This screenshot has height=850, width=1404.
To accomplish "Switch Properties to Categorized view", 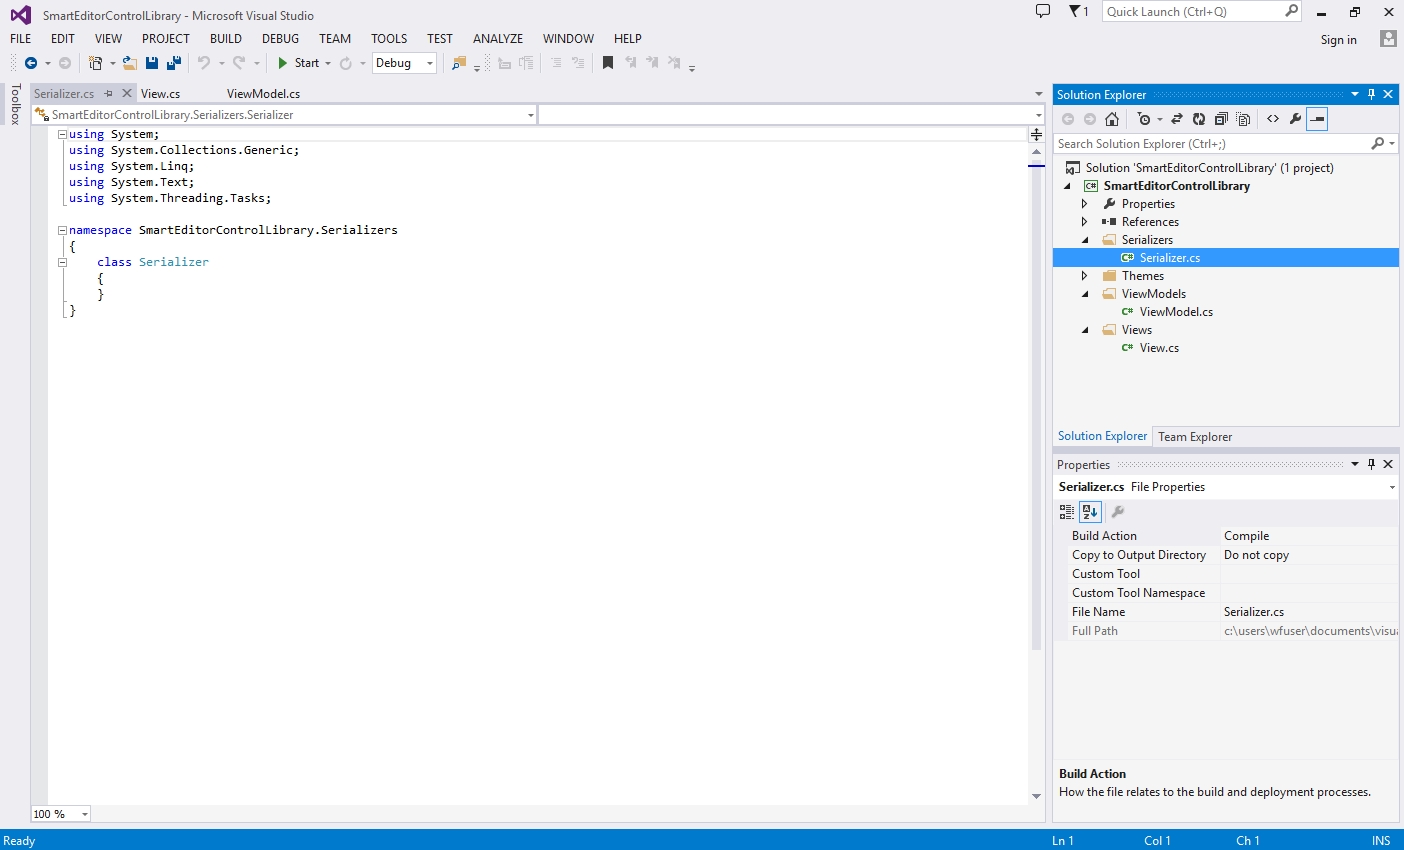I will pos(1067,512).
